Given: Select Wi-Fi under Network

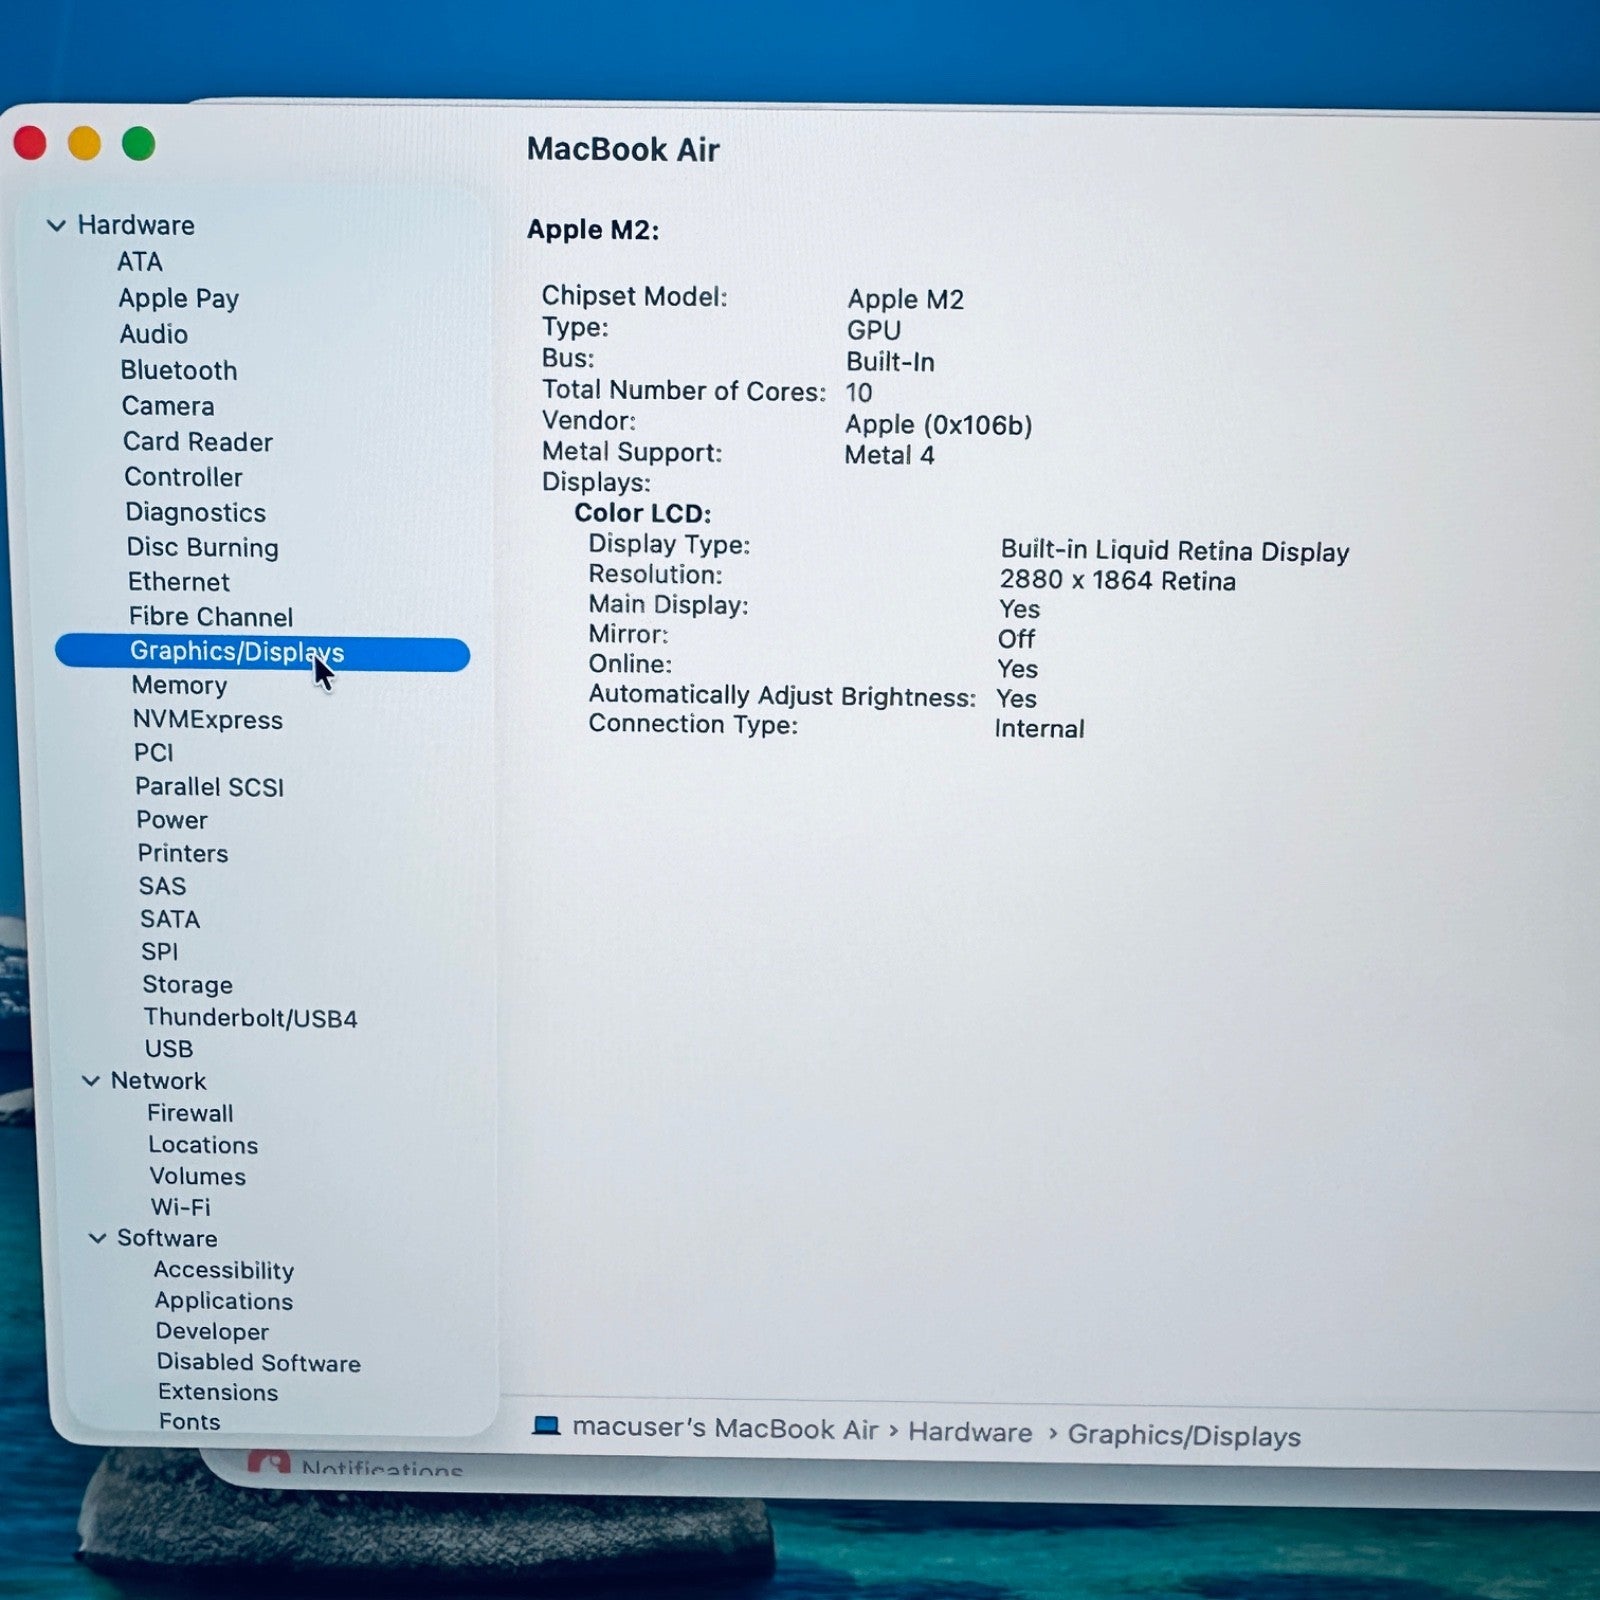Looking at the screenshot, I should pos(181,1207).
